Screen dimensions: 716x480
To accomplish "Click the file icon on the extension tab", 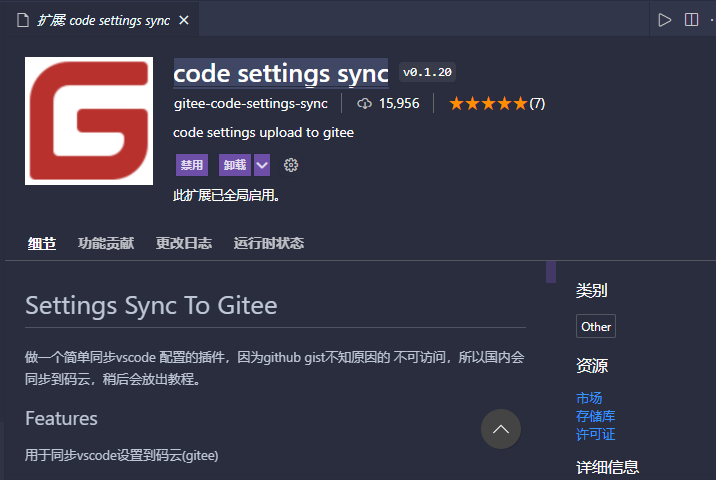I will coord(22,20).
